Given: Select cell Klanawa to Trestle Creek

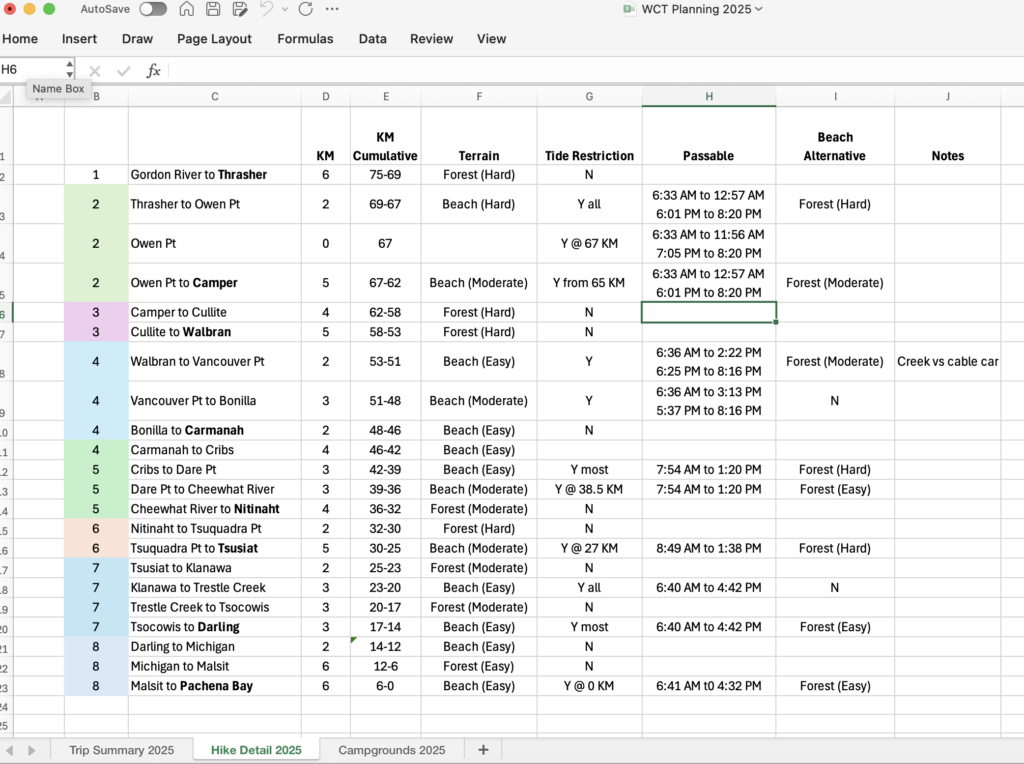Looking at the screenshot, I should (x=214, y=587).
